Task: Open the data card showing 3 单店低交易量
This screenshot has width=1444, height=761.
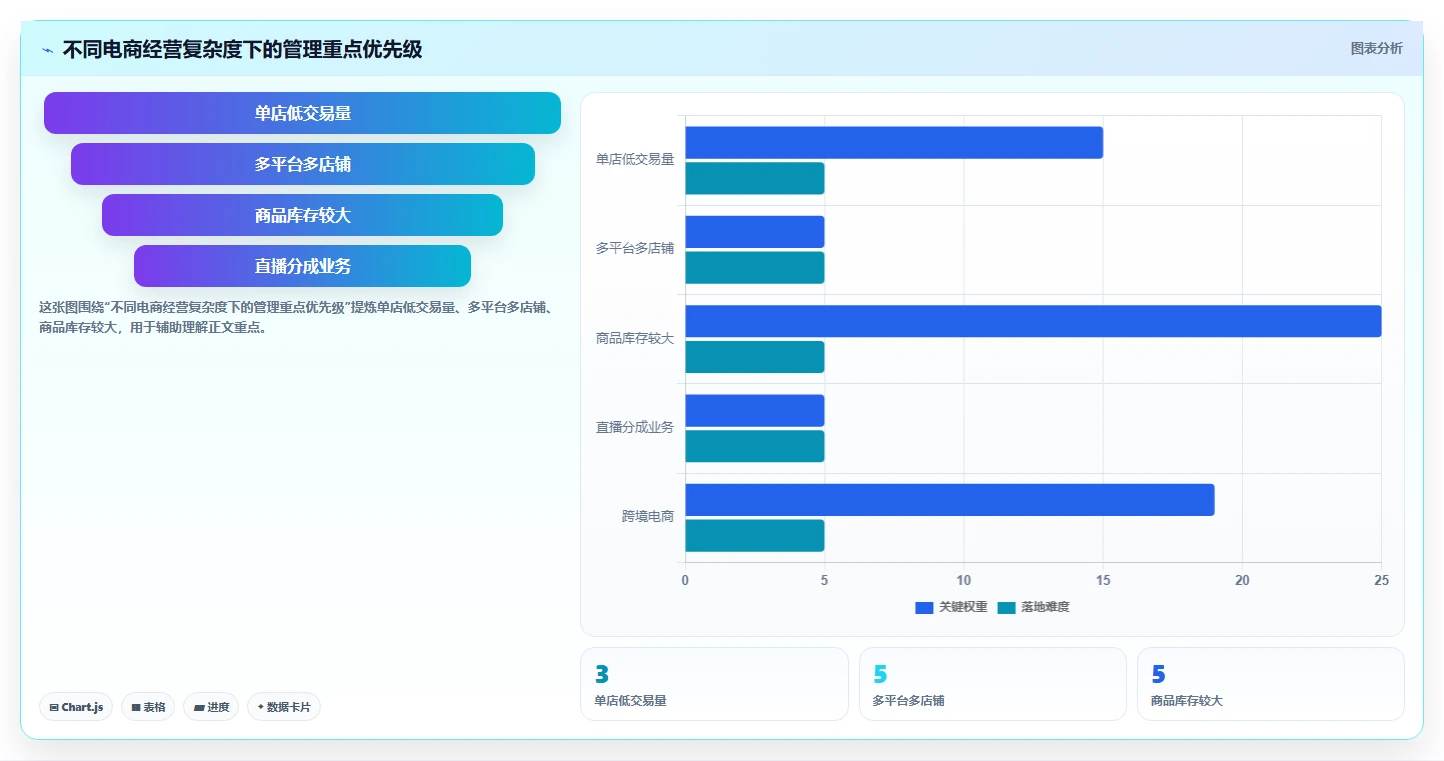Action: [714, 684]
